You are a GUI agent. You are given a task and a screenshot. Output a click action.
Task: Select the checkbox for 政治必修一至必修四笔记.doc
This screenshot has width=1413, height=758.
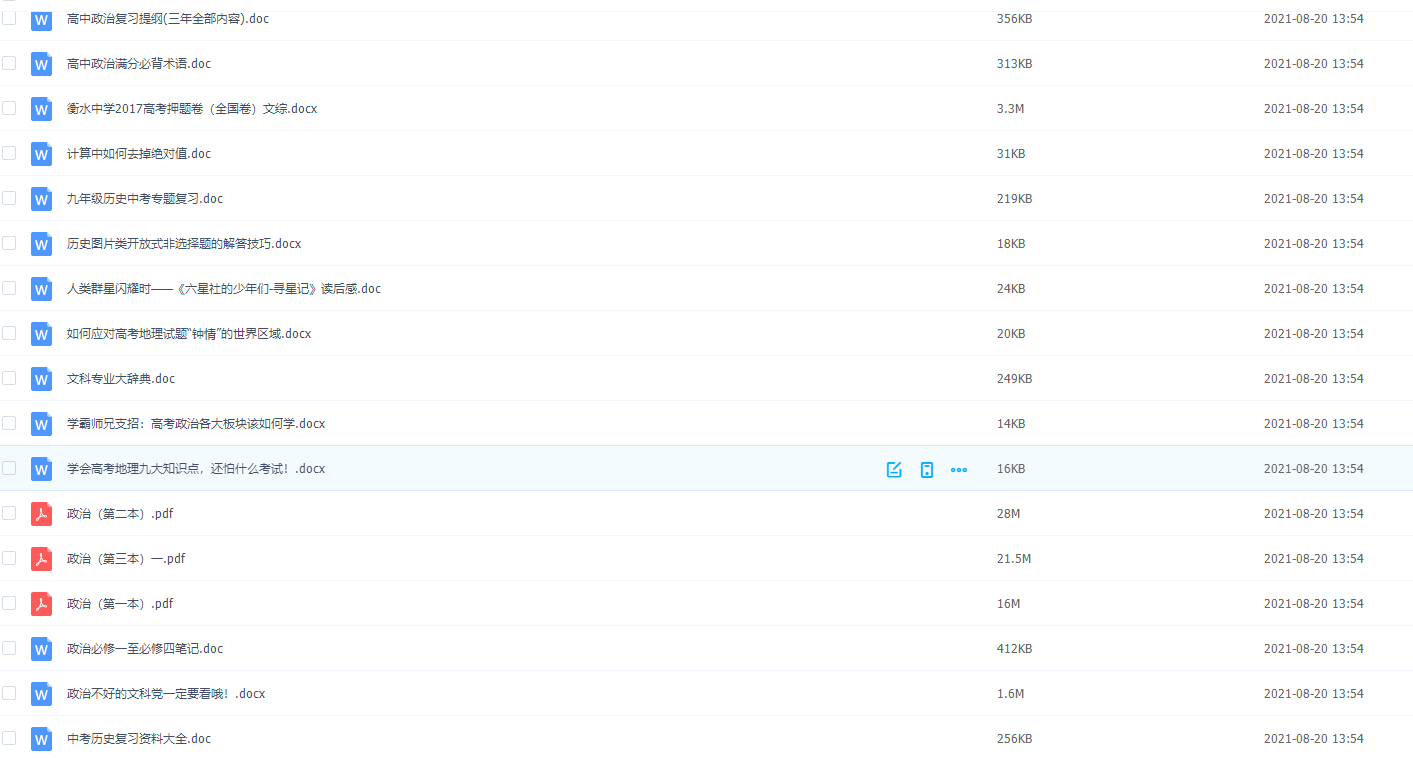coord(9,648)
